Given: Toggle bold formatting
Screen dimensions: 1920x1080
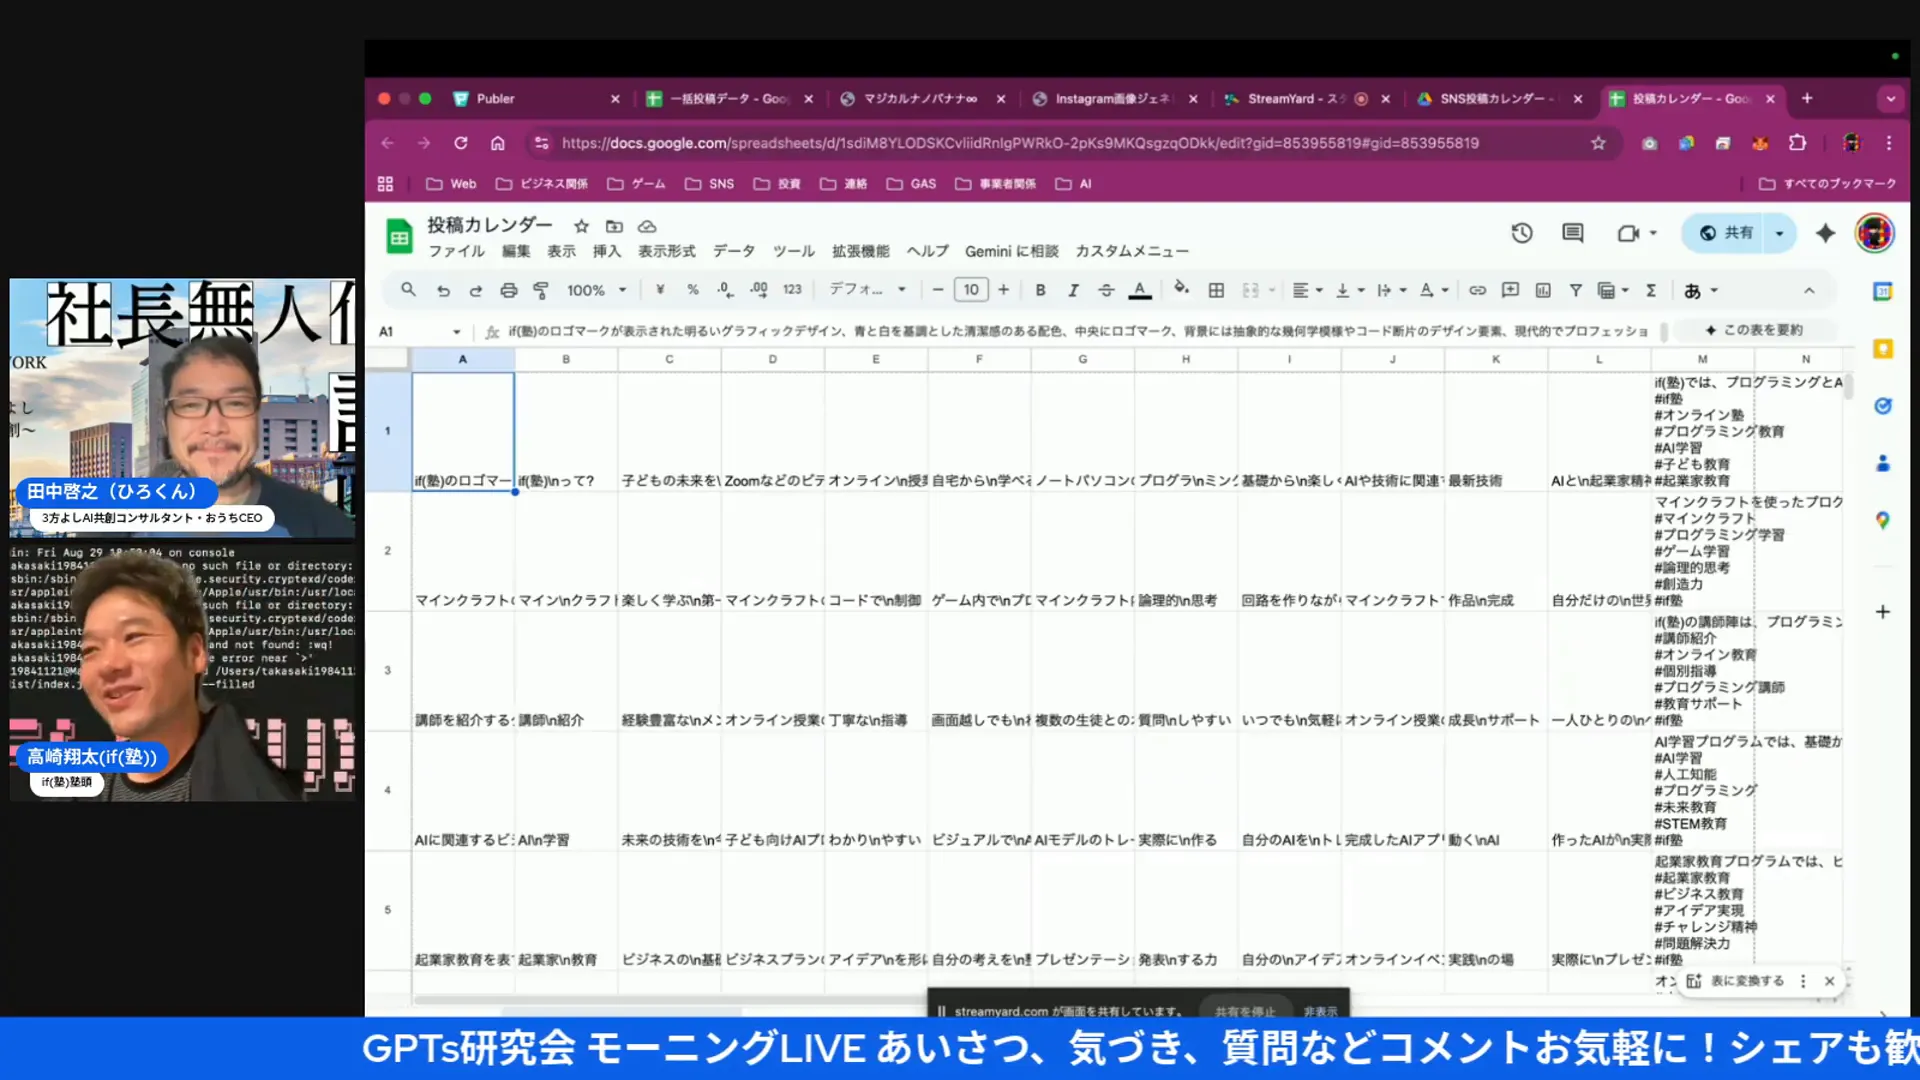Looking at the screenshot, I should (1040, 289).
